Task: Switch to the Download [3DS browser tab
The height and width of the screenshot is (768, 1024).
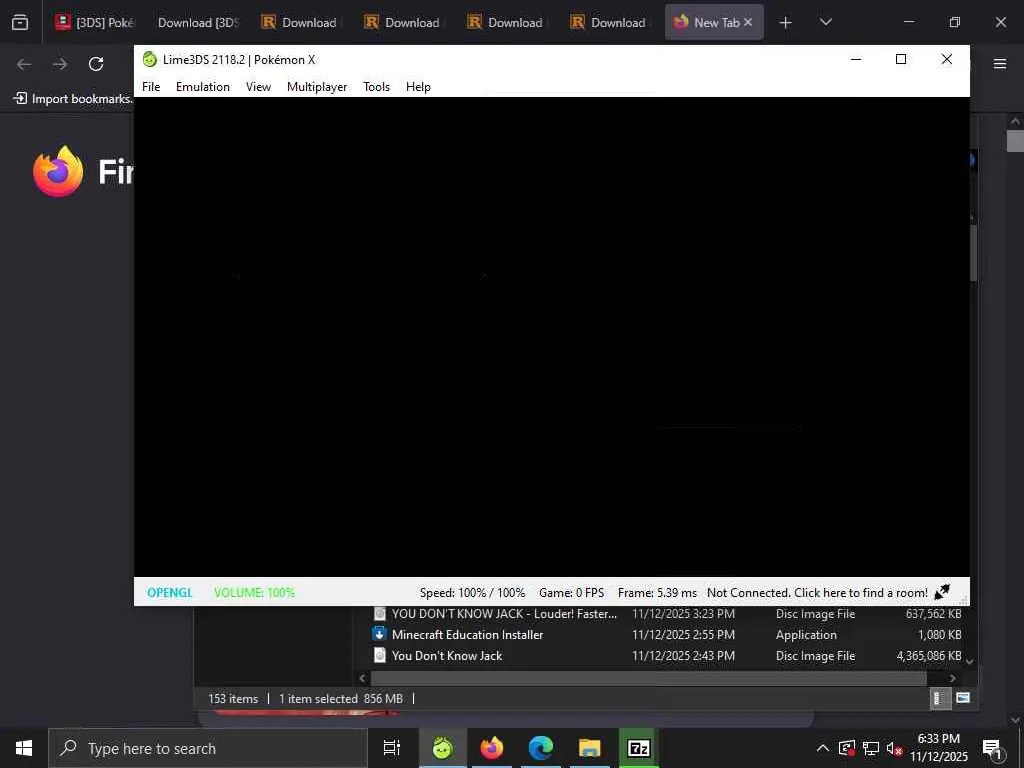Action: 198,22
